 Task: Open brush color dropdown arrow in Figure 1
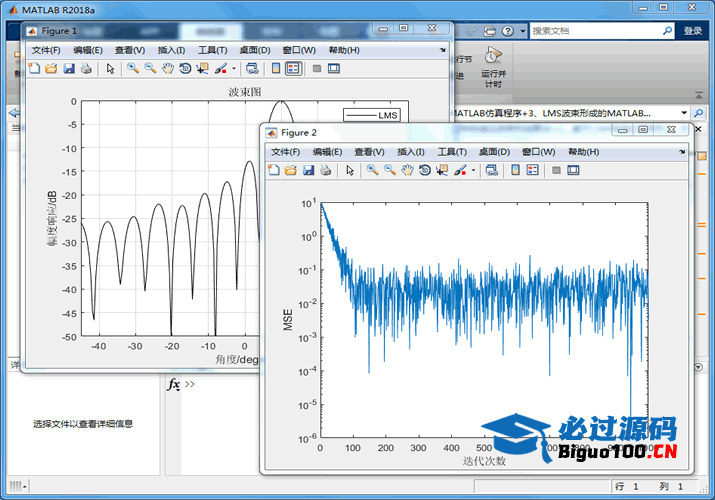(234, 69)
